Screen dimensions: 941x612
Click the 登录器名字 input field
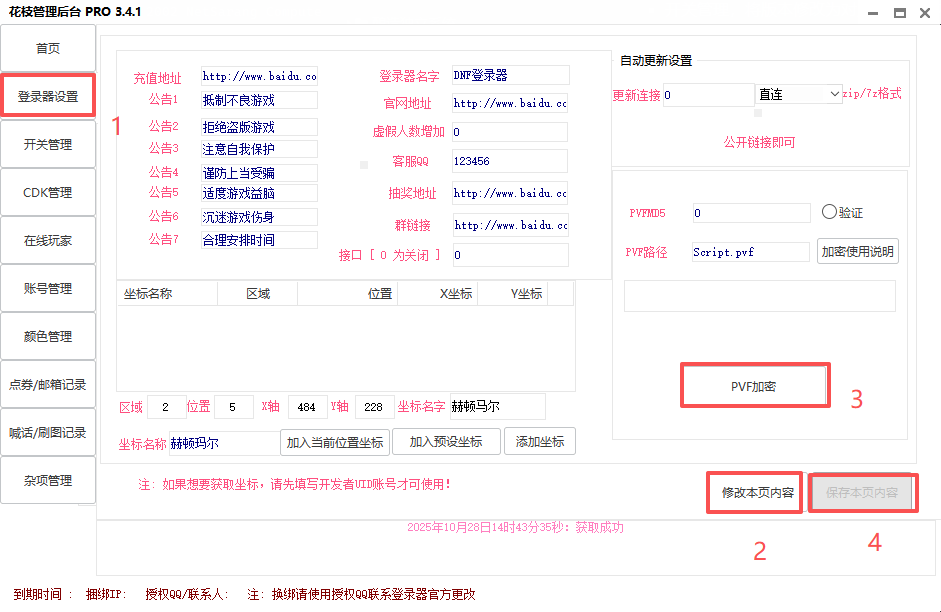tap(510, 75)
